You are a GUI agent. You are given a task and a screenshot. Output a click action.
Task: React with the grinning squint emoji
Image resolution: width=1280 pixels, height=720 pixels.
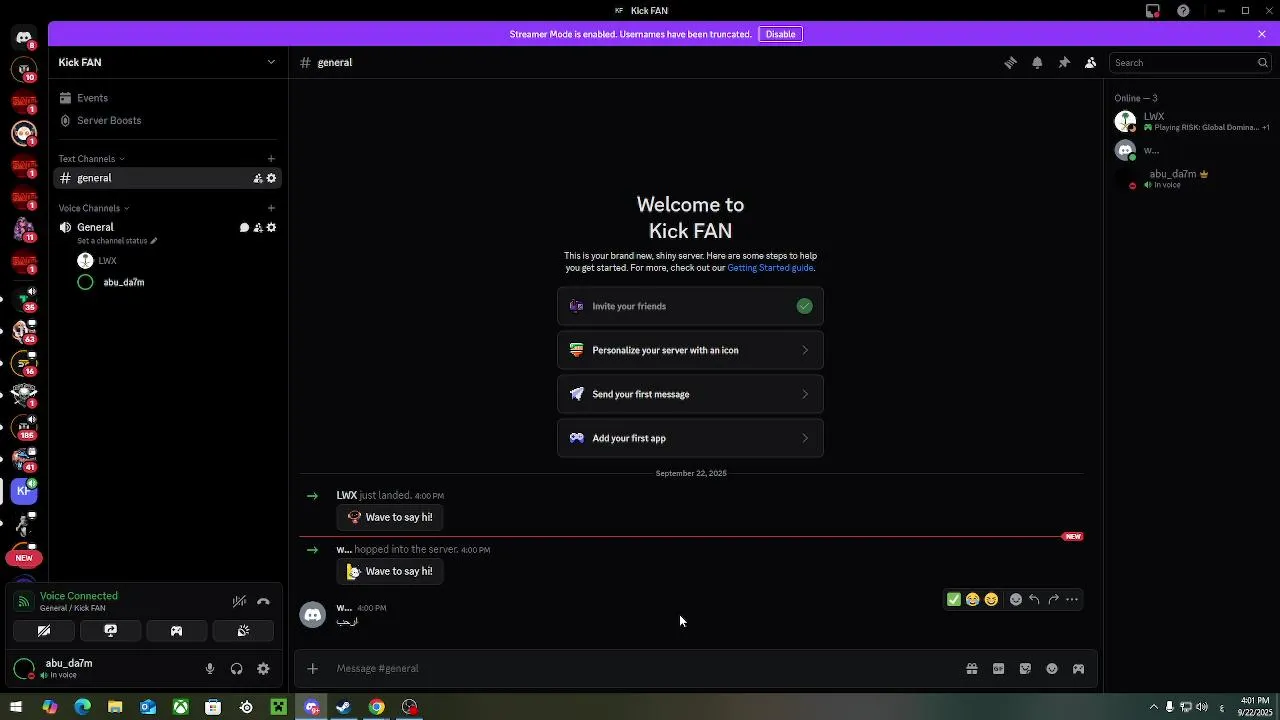(x=991, y=600)
